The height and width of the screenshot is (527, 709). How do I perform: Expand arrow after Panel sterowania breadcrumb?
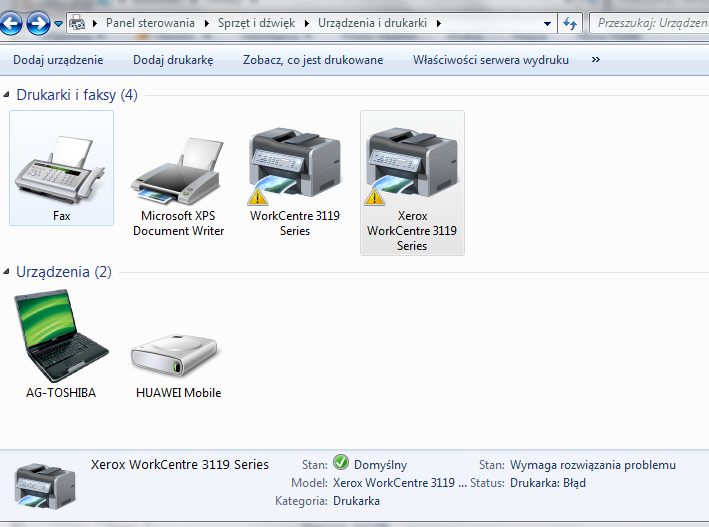pyautogui.click(x=207, y=24)
